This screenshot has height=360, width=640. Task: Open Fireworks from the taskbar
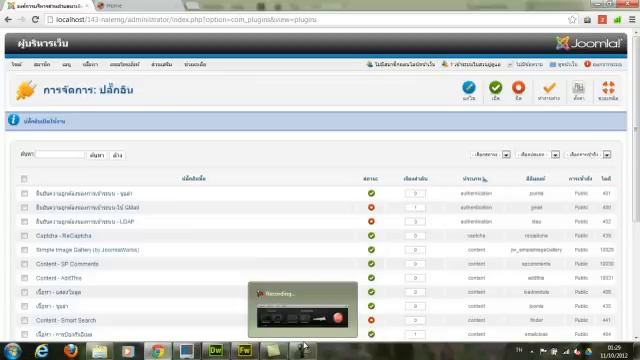244,351
